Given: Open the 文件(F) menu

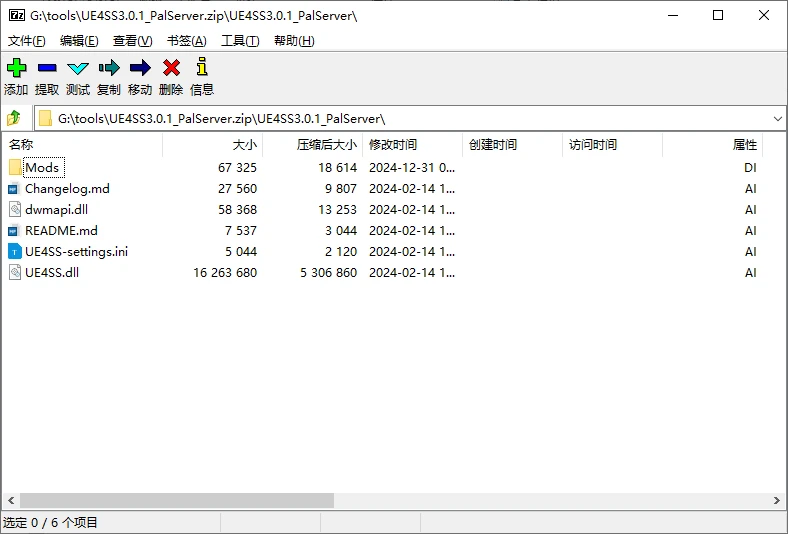Looking at the screenshot, I should [x=27, y=41].
